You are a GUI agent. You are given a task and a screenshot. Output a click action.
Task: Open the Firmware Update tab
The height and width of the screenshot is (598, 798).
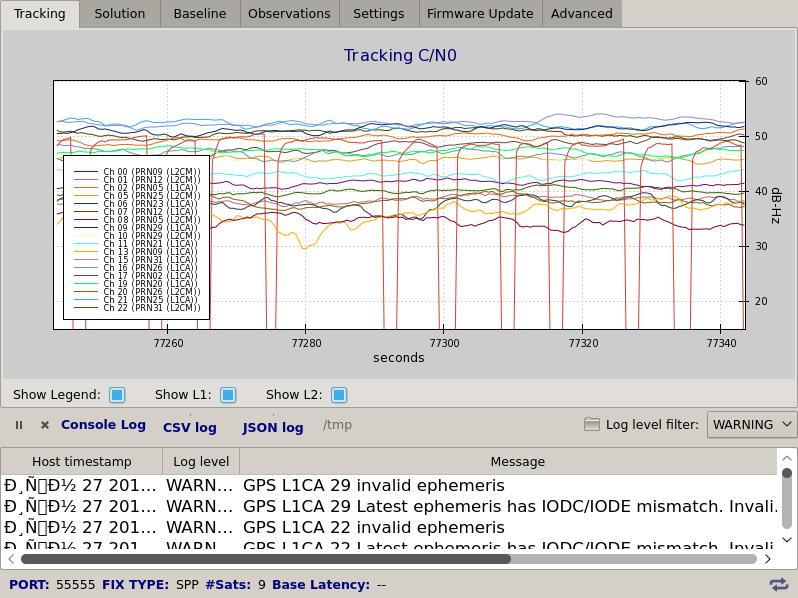click(x=479, y=14)
